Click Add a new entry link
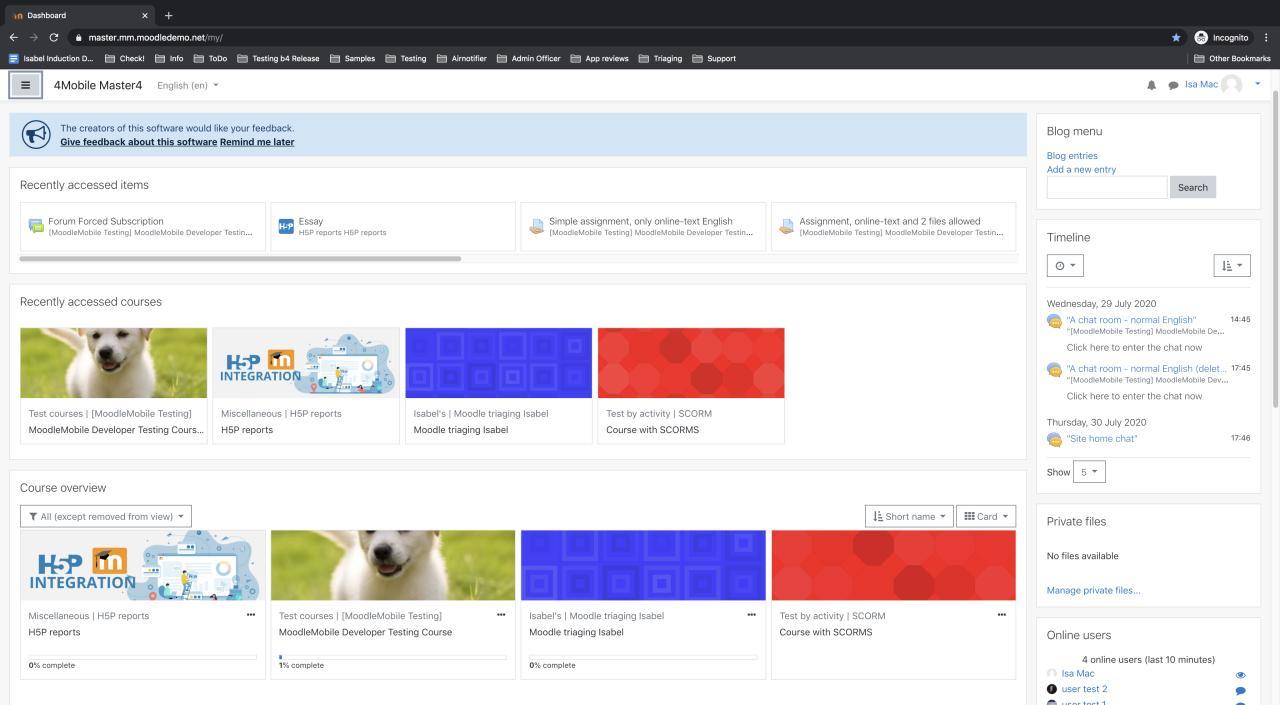Viewport: 1280px width, 705px height. [x=1081, y=169]
